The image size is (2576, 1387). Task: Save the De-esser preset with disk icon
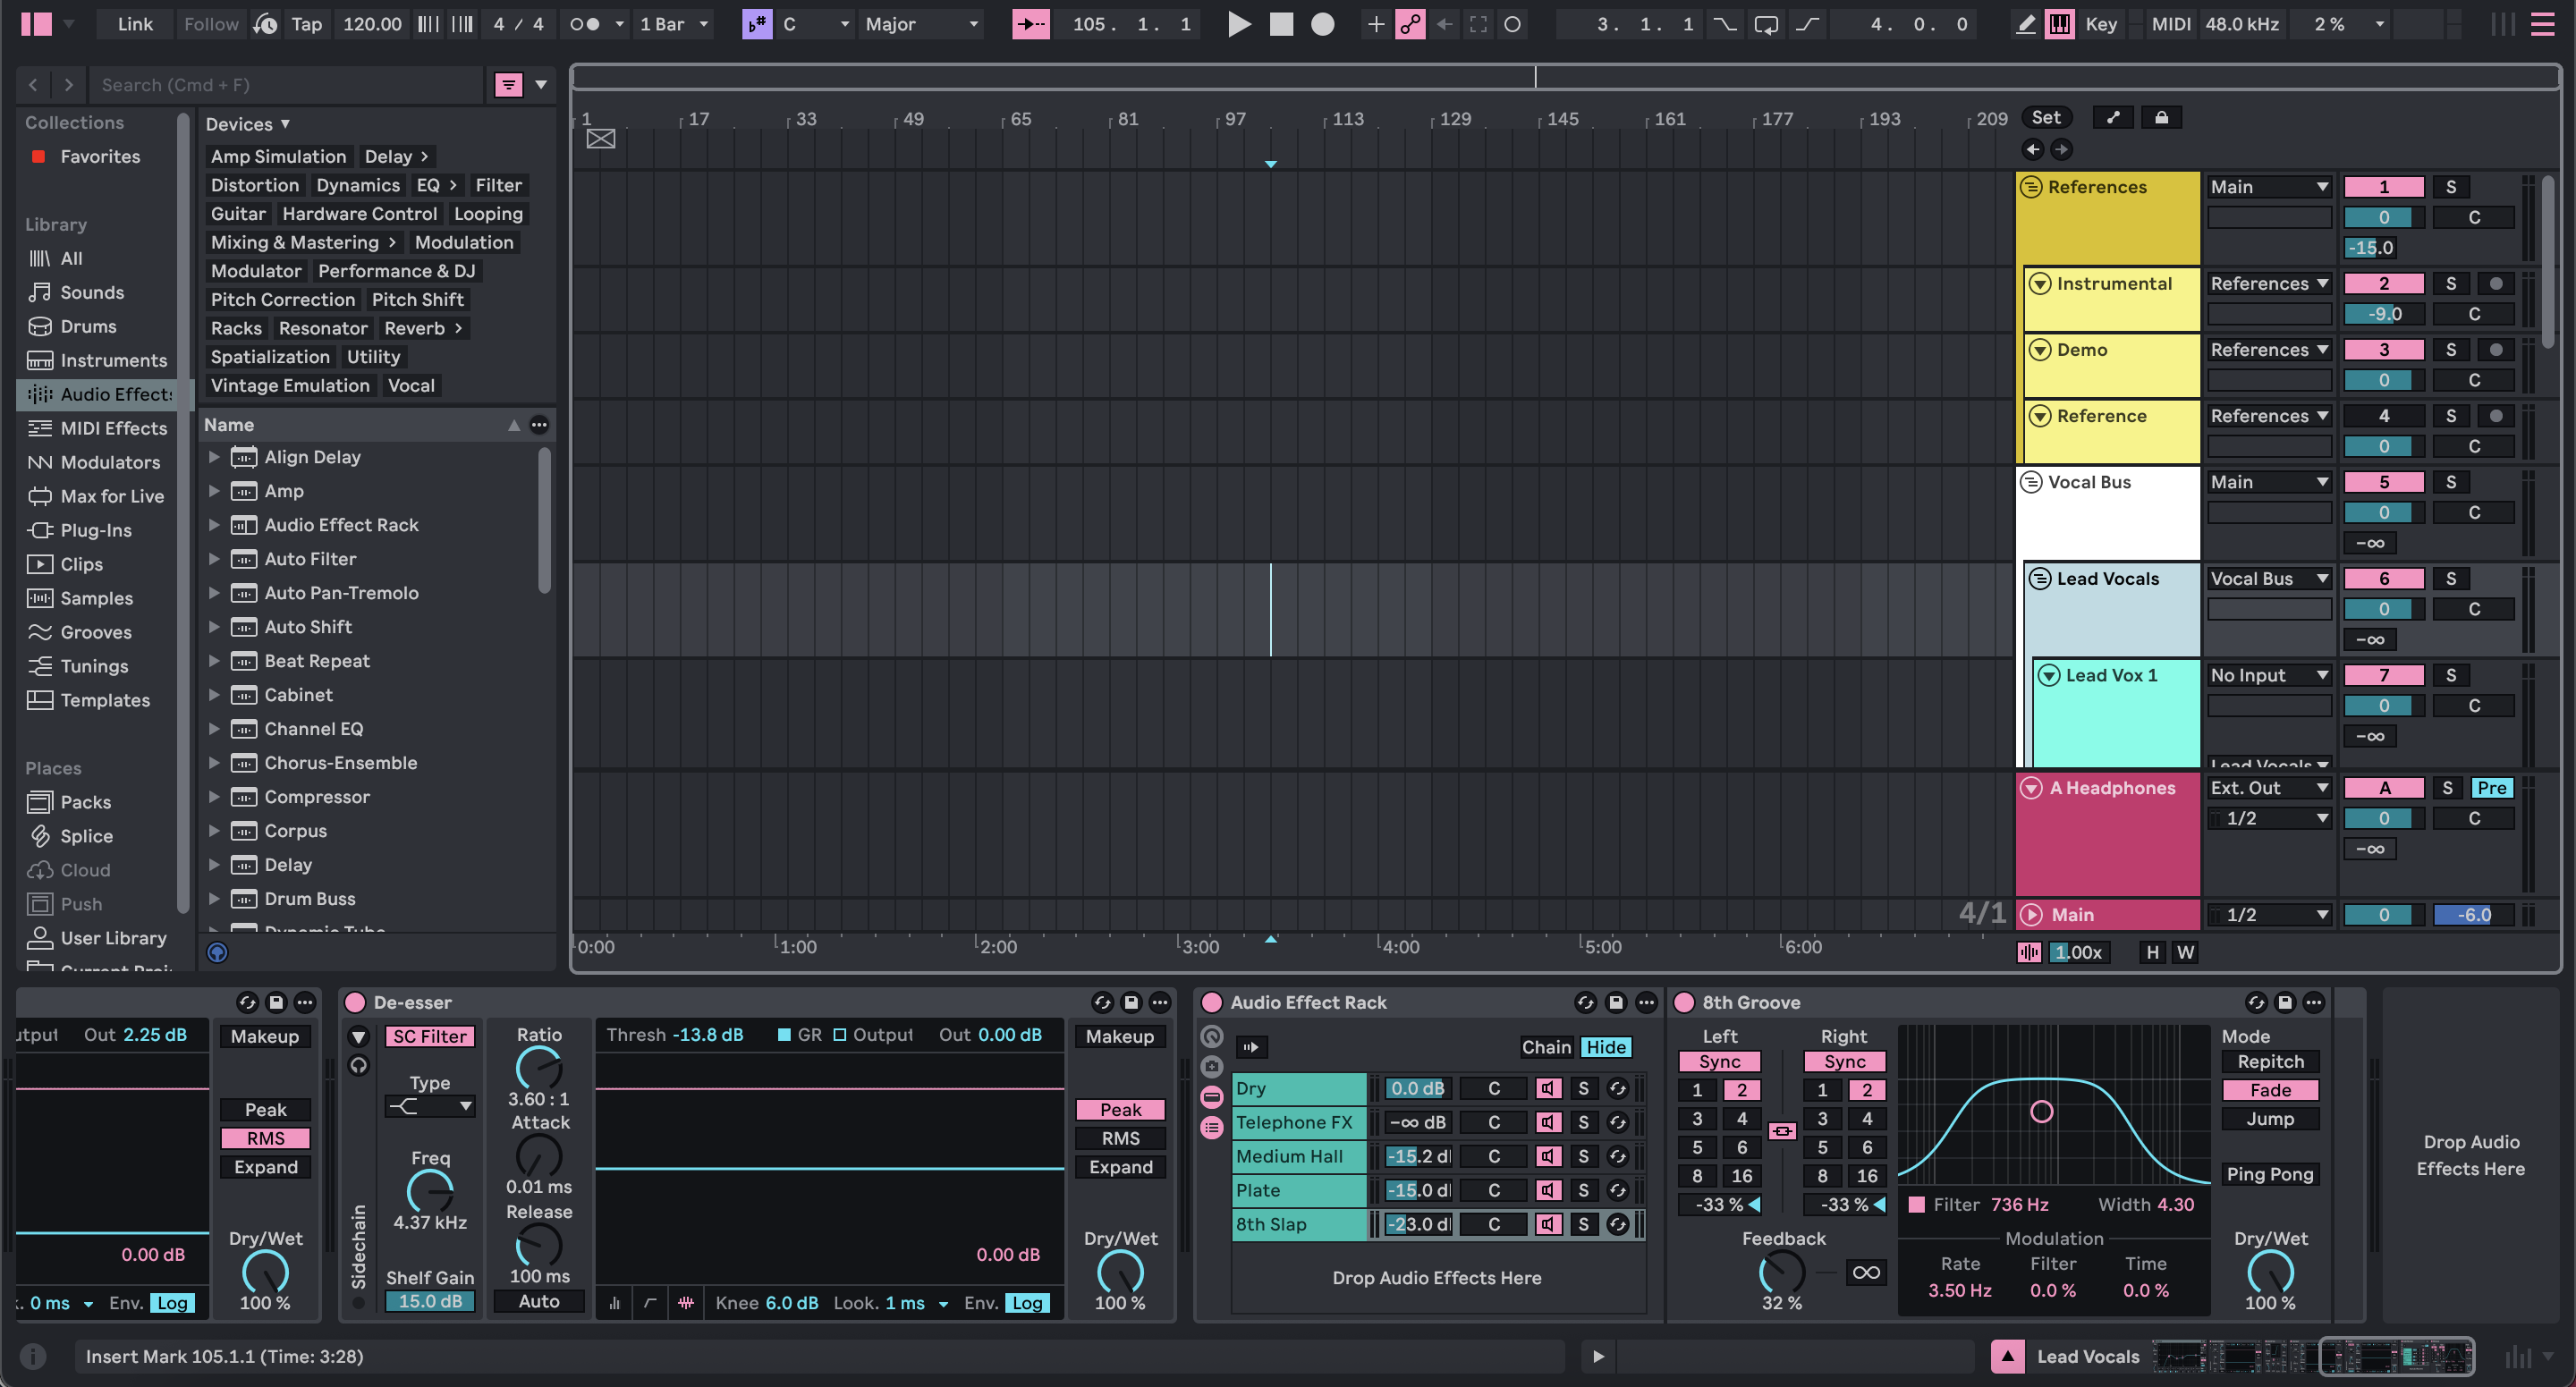tap(1131, 1002)
